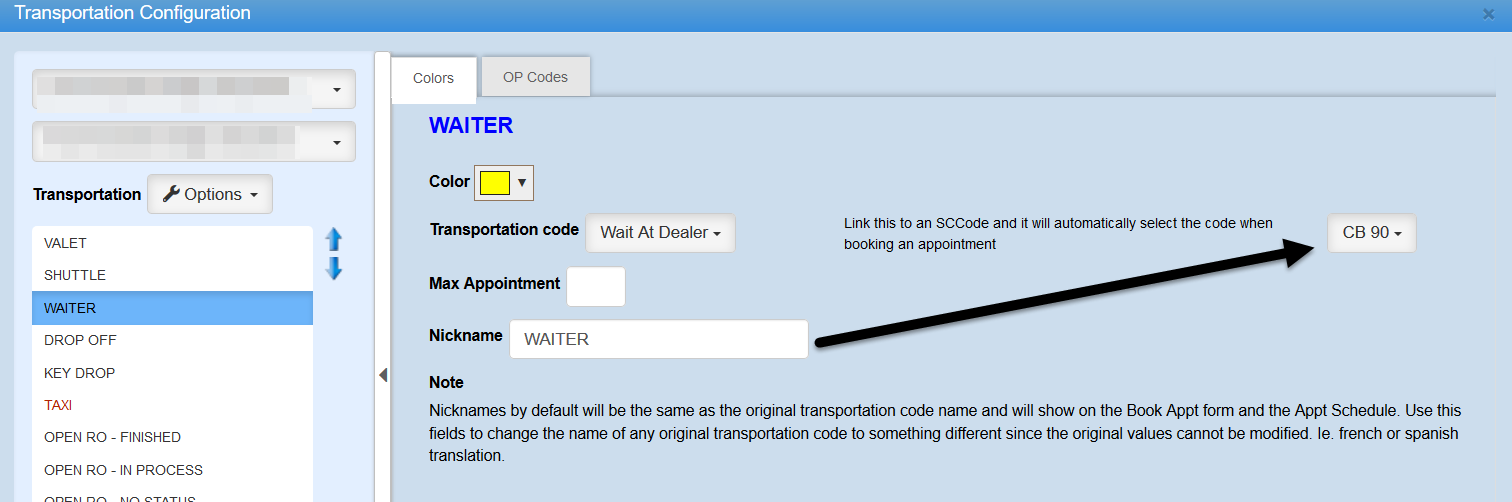Click the yellow color swatch

tap(495, 183)
